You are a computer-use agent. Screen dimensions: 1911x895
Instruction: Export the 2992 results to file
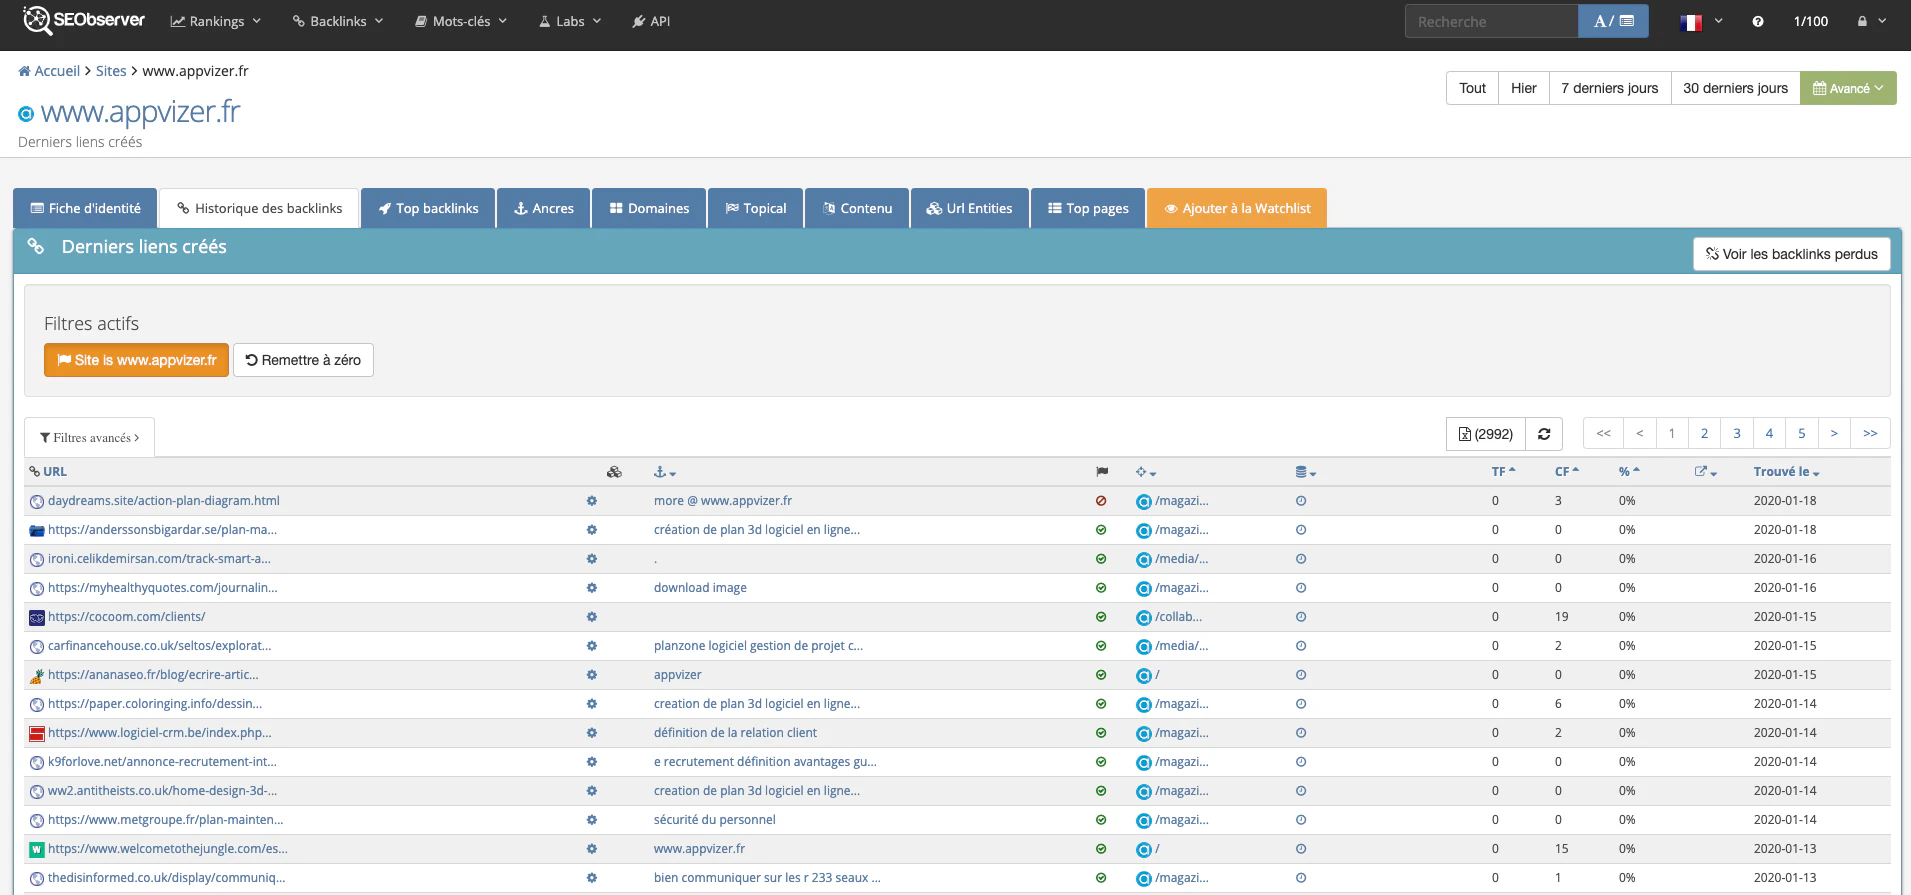[1485, 434]
